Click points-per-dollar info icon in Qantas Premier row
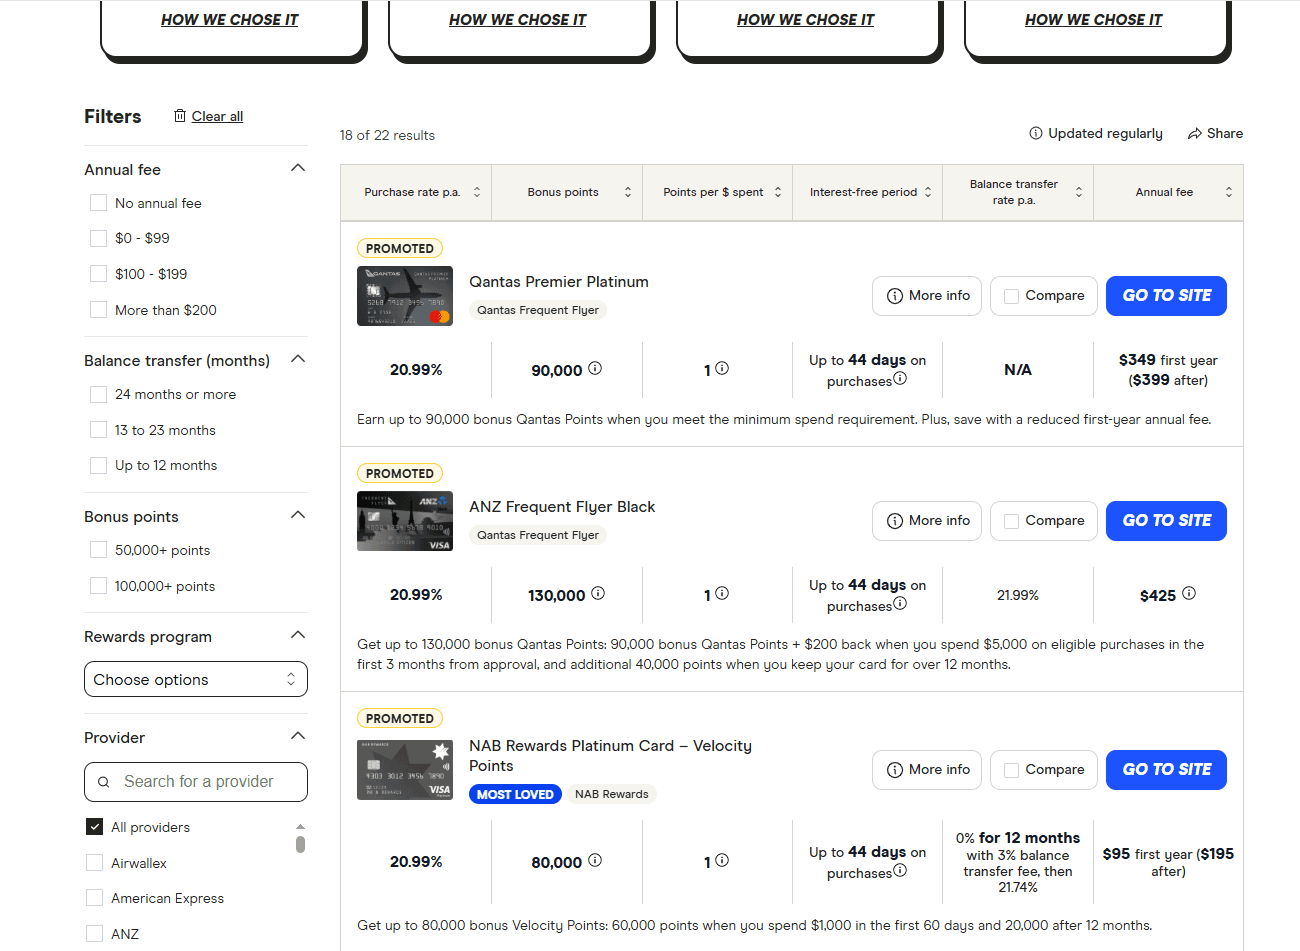Viewport: 1300px width, 951px height. pos(722,368)
